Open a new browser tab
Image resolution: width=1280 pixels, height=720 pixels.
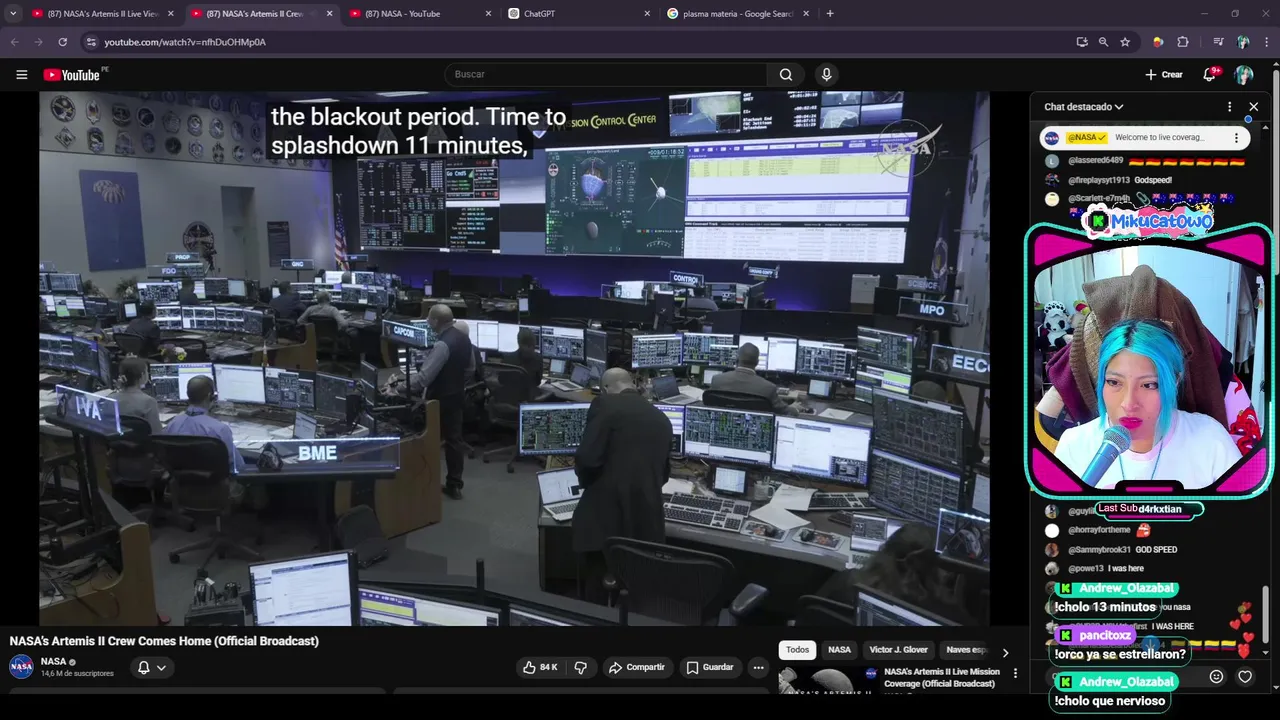(830, 14)
